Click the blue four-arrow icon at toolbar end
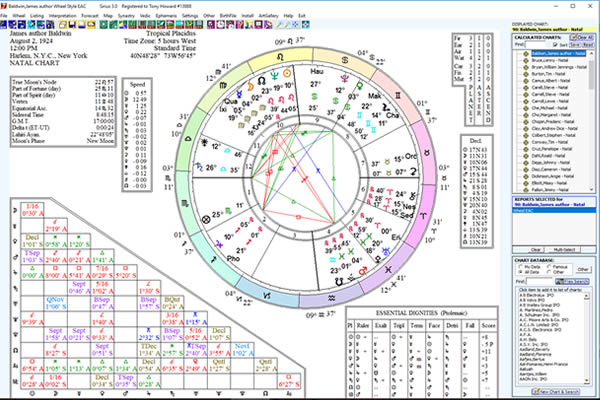This screenshot has width=600, height=400. 305,25
